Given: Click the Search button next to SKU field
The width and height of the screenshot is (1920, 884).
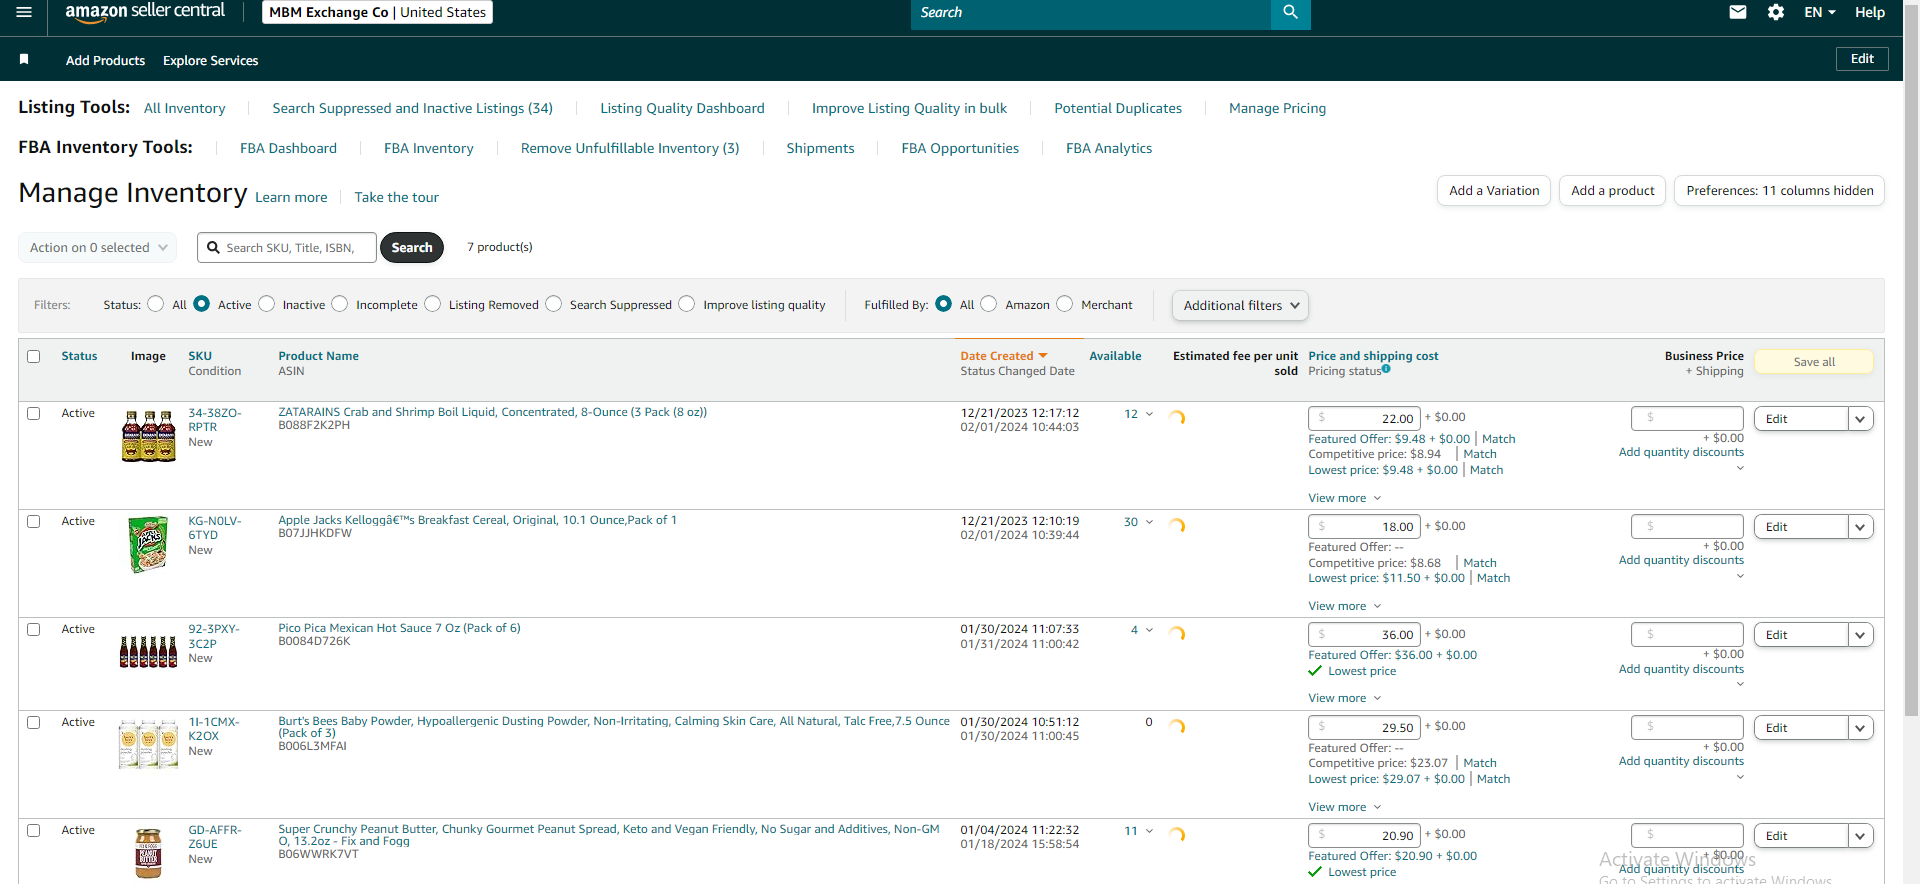Looking at the screenshot, I should 412,247.
